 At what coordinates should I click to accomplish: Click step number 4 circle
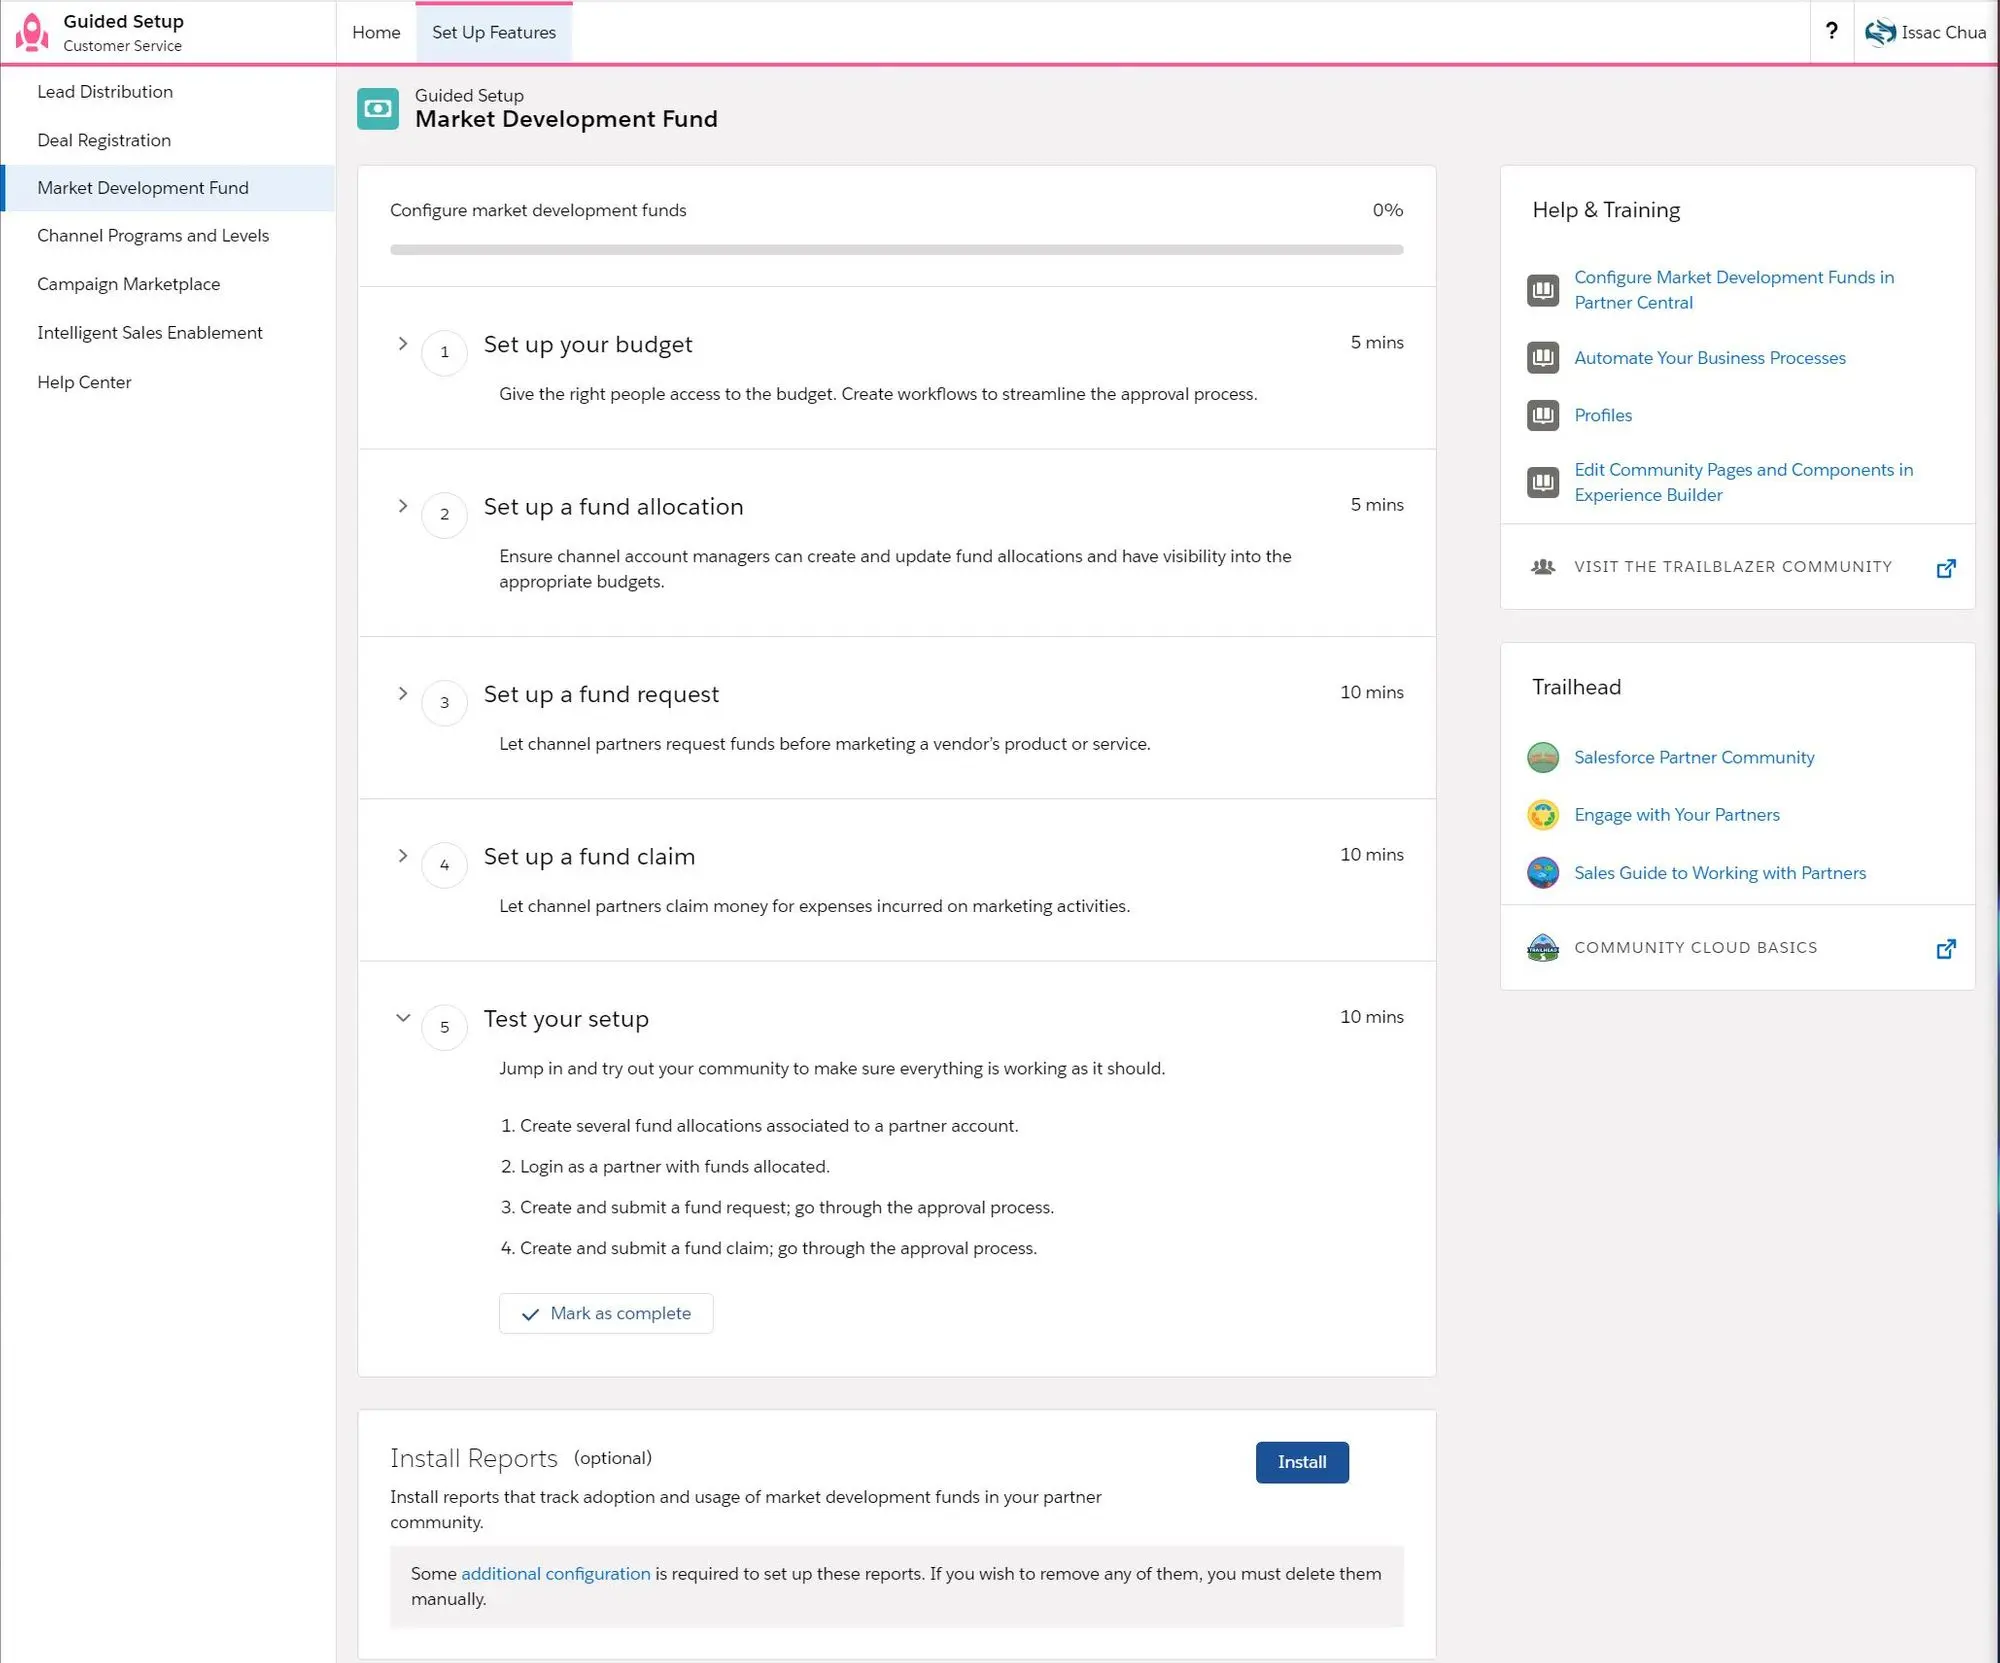click(x=444, y=864)
